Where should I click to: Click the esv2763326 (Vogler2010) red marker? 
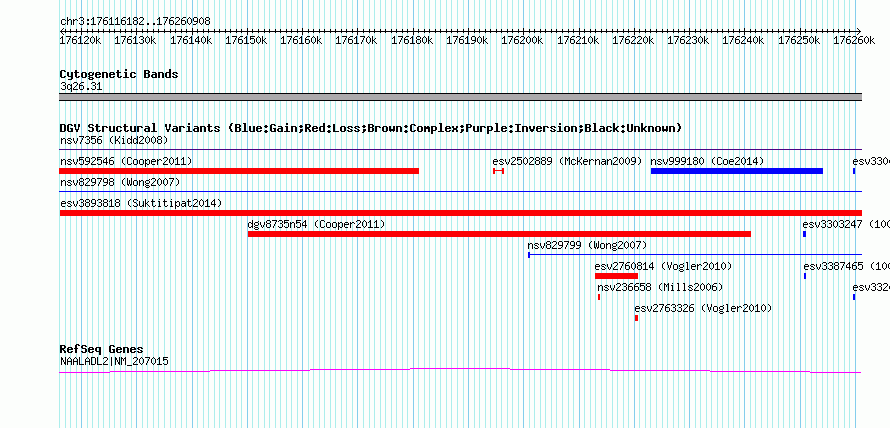[636, 318]
